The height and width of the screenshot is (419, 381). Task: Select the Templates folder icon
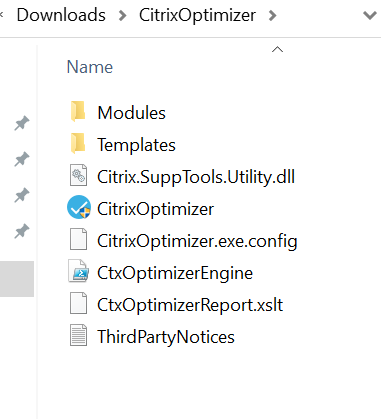point(78,144)
